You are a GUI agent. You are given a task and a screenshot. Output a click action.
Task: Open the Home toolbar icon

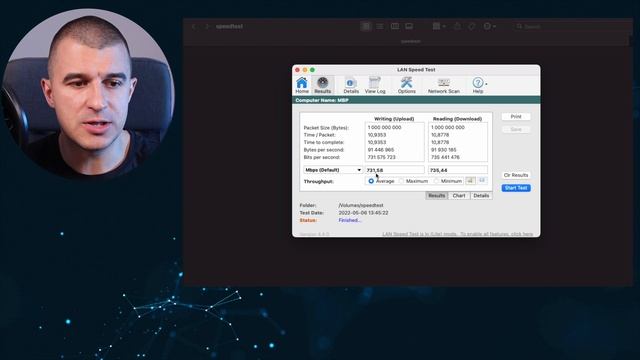[302, 85]
